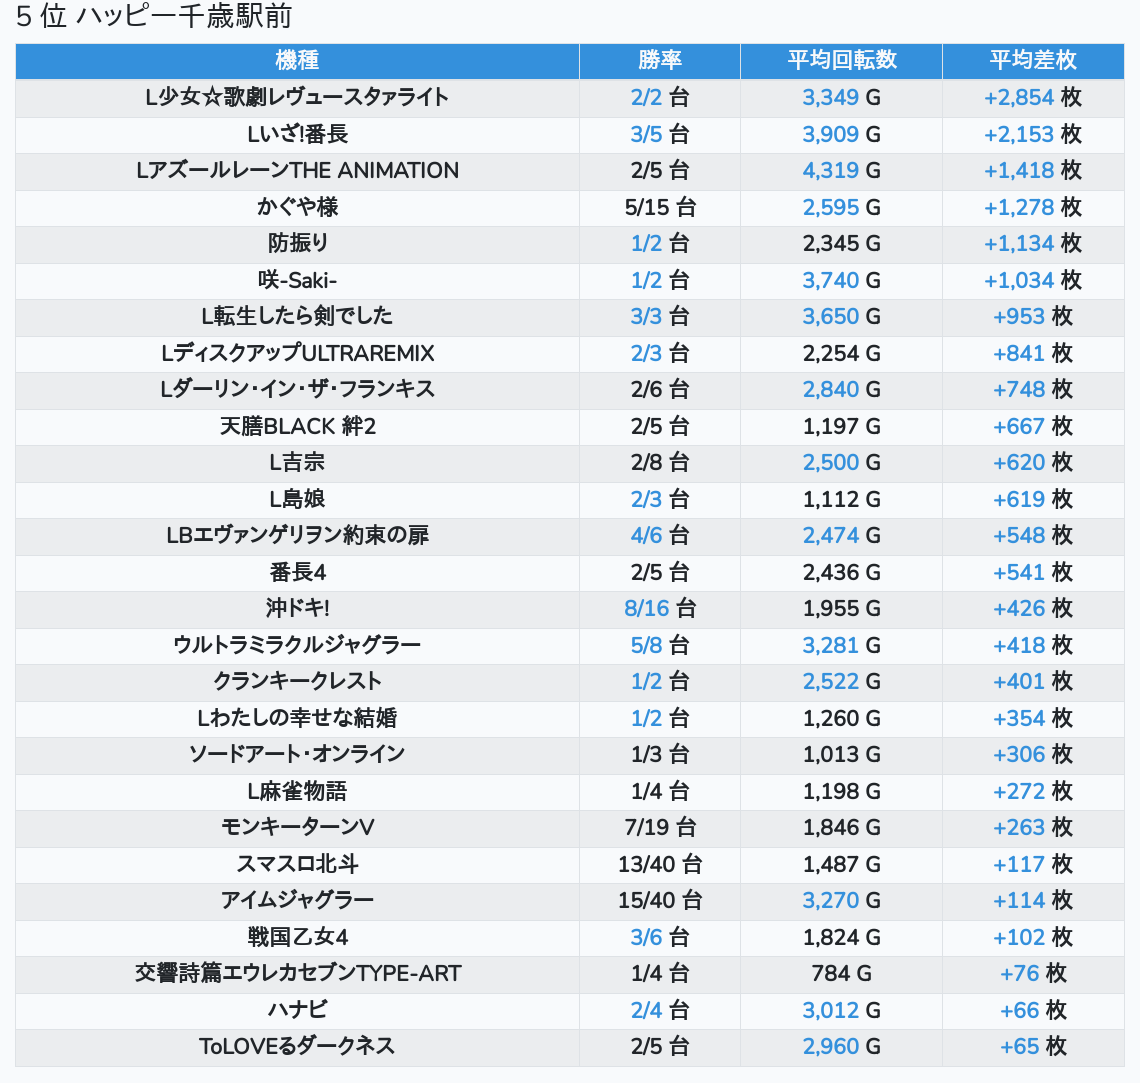Select ToLOVEるダークネス machine name
Viewport: 1140px width, 1083px height.
pyautogui.click(x=297, y=1047)
